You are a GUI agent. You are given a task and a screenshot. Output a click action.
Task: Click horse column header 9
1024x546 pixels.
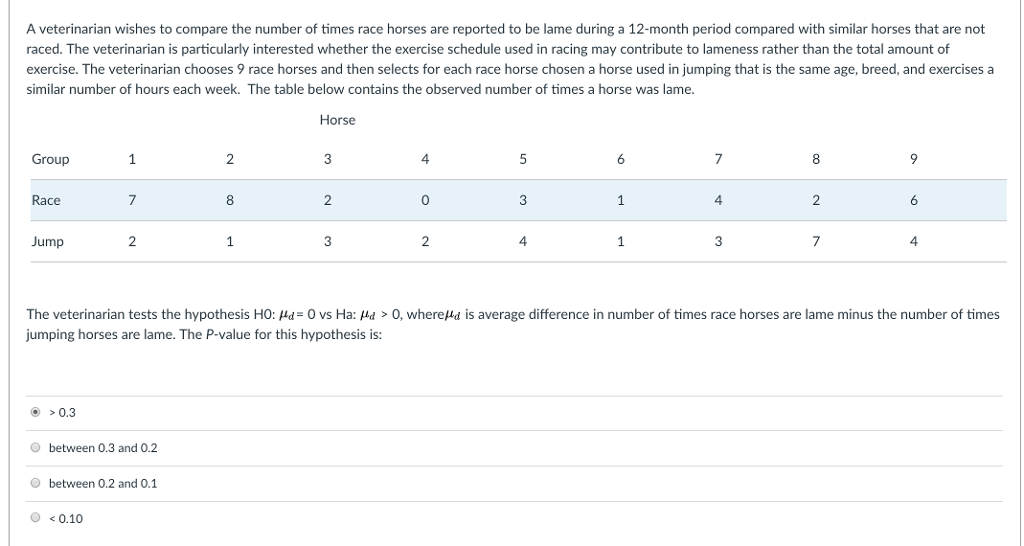913,159
